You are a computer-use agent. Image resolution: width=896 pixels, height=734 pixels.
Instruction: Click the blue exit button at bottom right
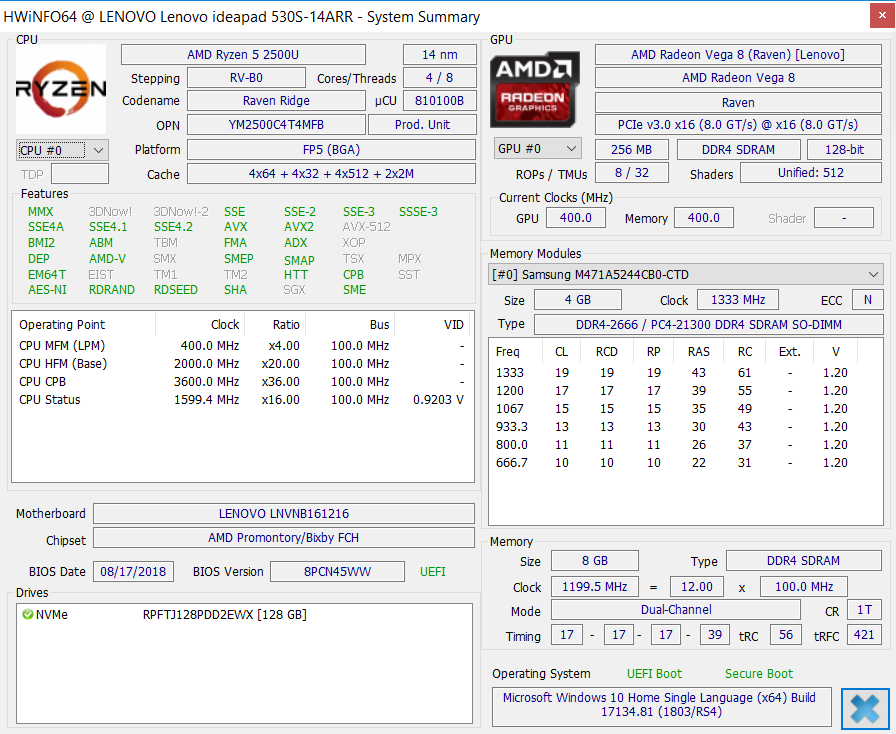coord(864,708)
